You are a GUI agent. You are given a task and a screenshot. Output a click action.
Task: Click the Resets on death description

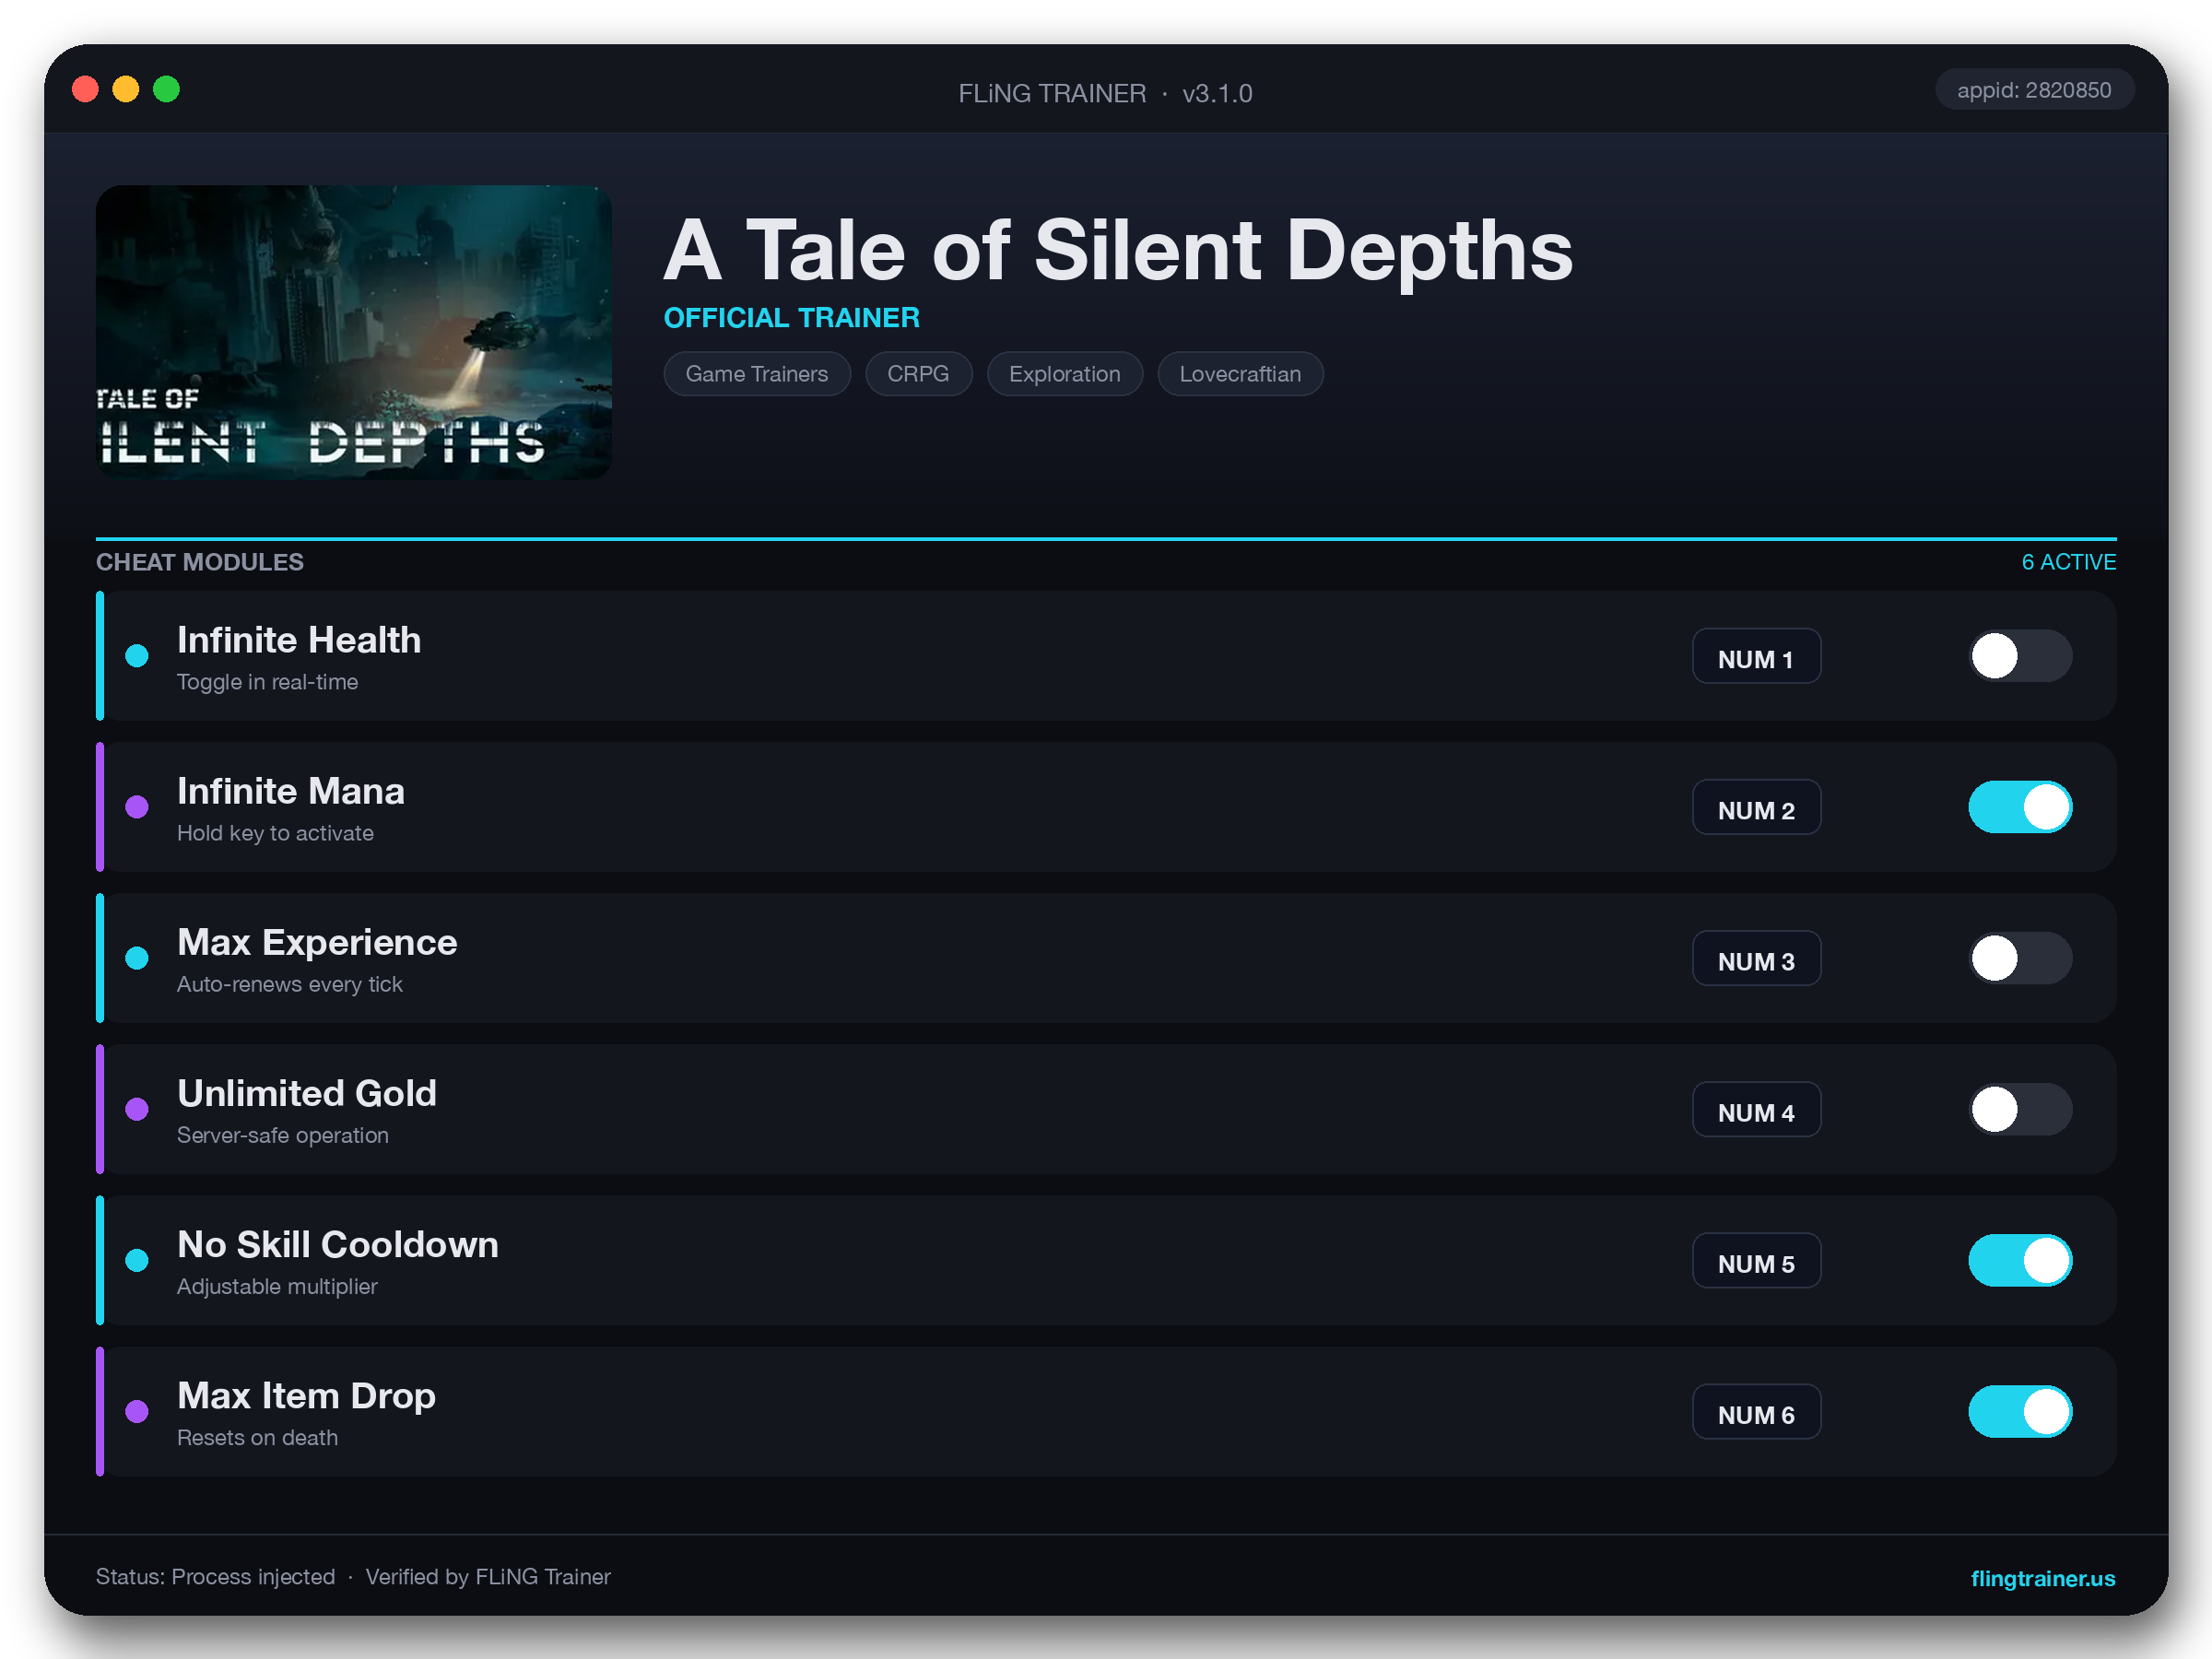258,1437
